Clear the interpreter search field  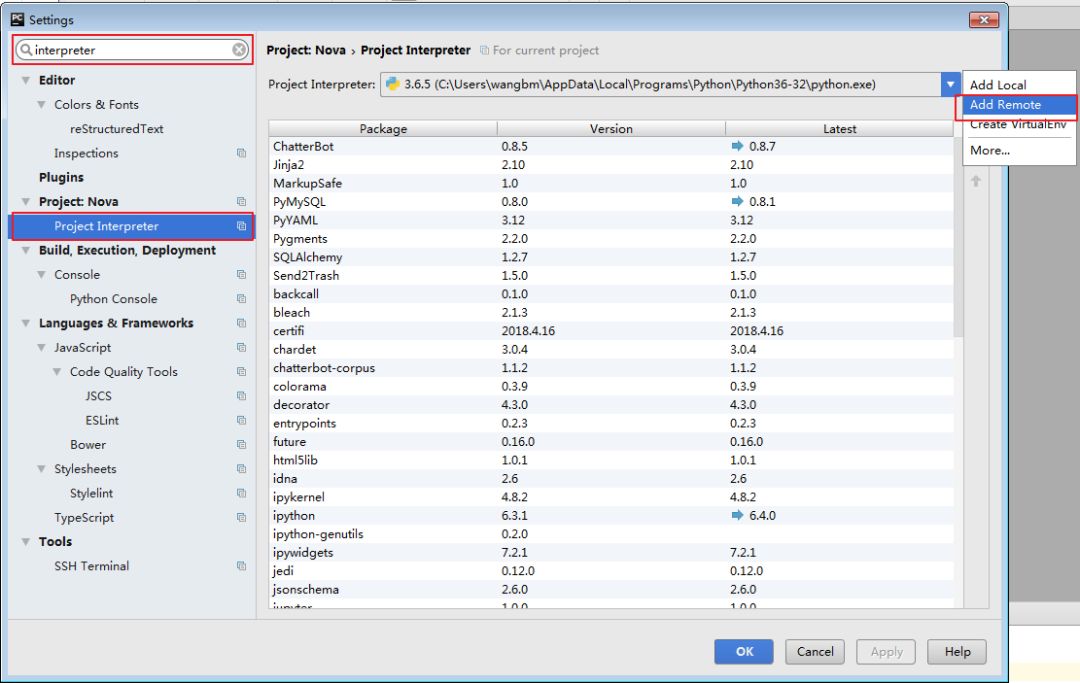pyautogui.click(x=239, y=50)
